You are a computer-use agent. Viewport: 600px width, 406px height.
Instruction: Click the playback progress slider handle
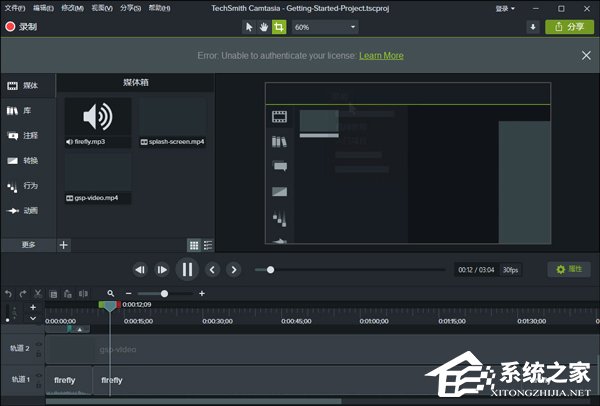pos(270,270)
